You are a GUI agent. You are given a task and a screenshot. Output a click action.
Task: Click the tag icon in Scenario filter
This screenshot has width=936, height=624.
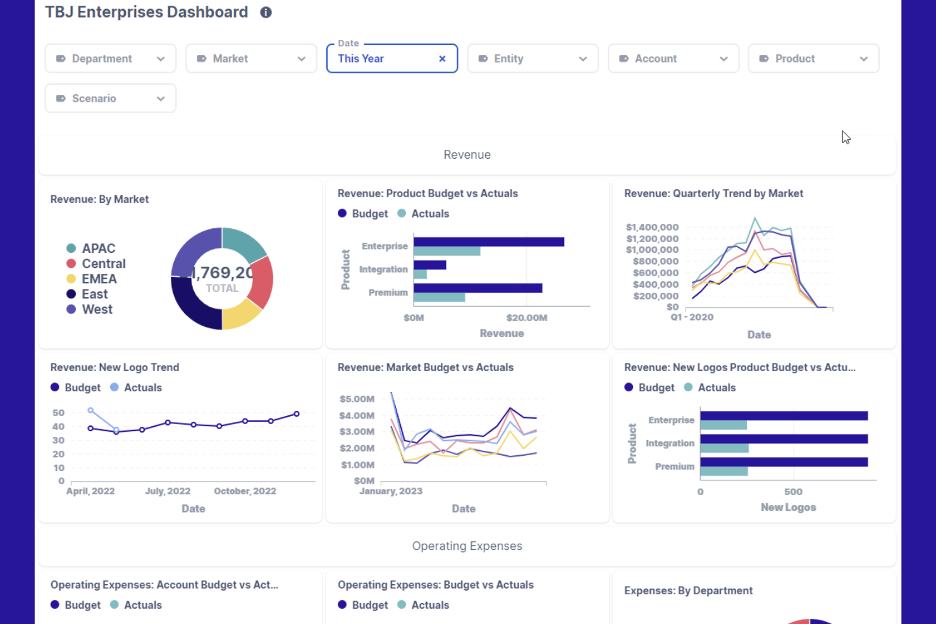(x=61, y=99)
